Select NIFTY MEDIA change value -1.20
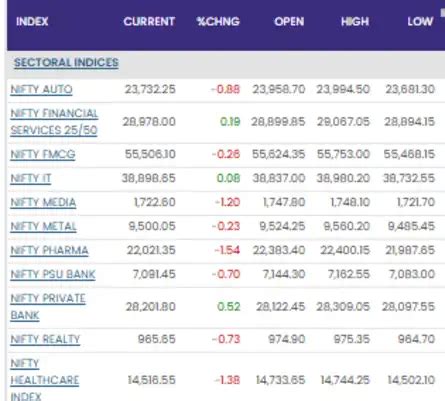445x401 pixels. coord(227,202)
